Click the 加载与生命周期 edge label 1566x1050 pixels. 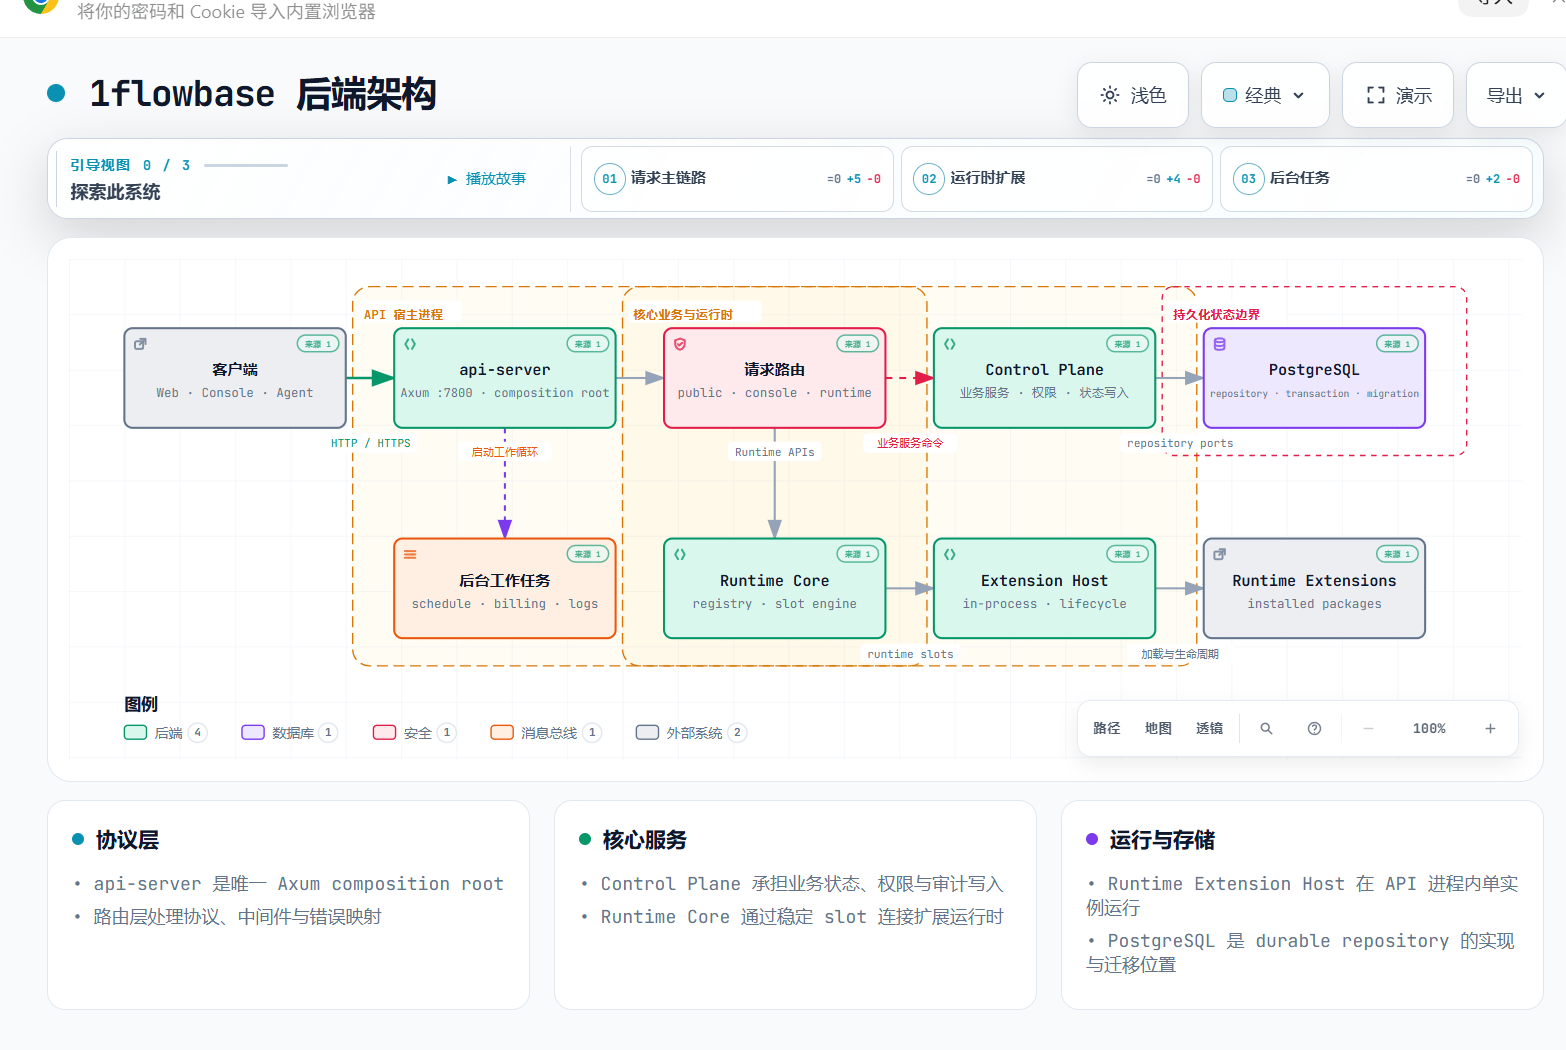[x=1180, y=654]
